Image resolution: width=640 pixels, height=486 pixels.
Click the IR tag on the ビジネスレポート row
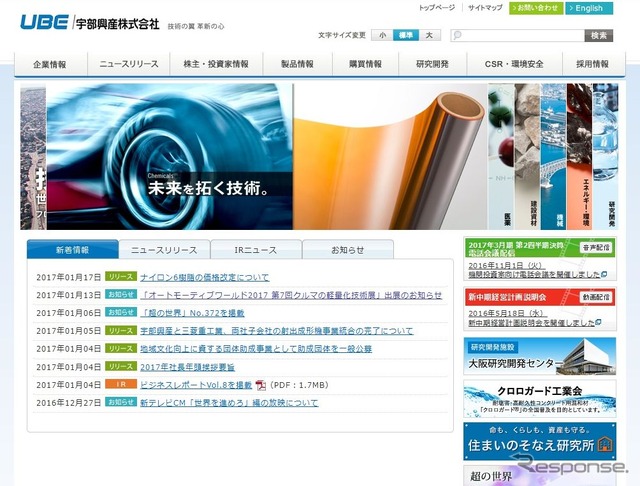point(121,384)
